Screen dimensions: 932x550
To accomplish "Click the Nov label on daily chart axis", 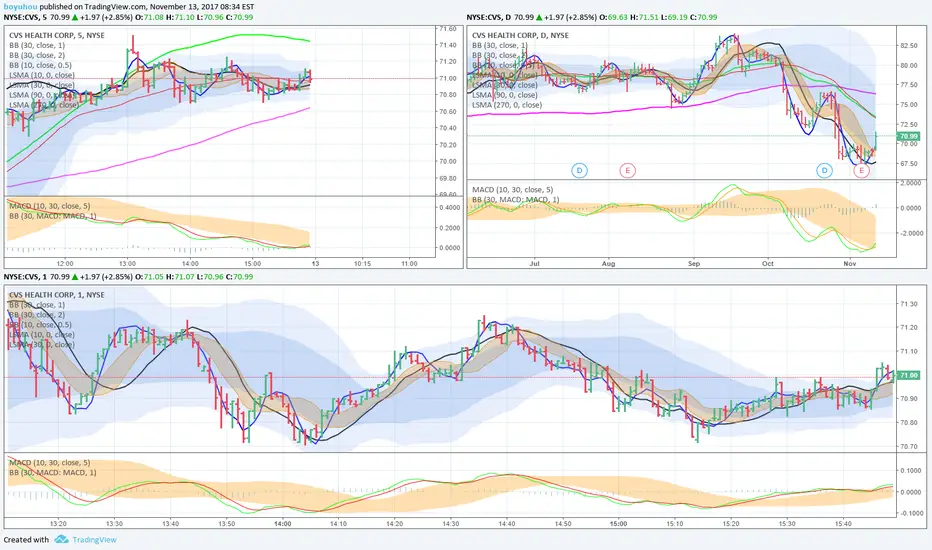I will click(x=850, y=263).
